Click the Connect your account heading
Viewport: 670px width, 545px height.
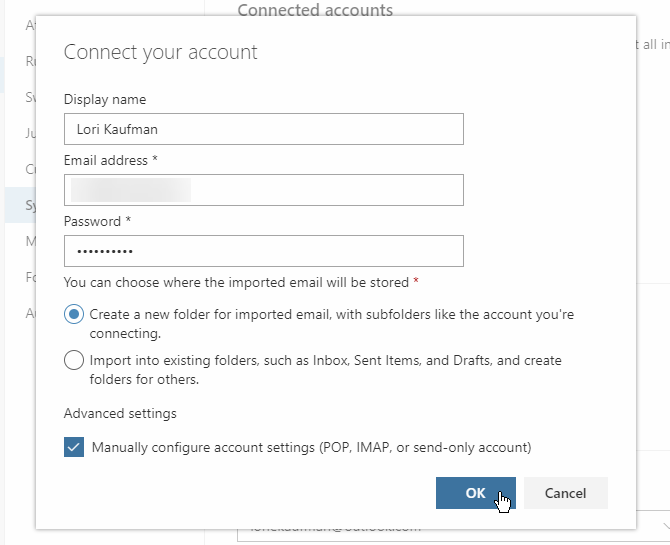pos(161,53)
